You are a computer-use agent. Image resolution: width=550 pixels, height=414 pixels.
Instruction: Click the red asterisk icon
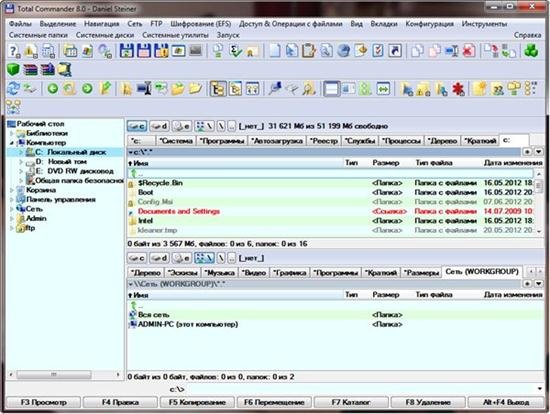tap(458, 88)
